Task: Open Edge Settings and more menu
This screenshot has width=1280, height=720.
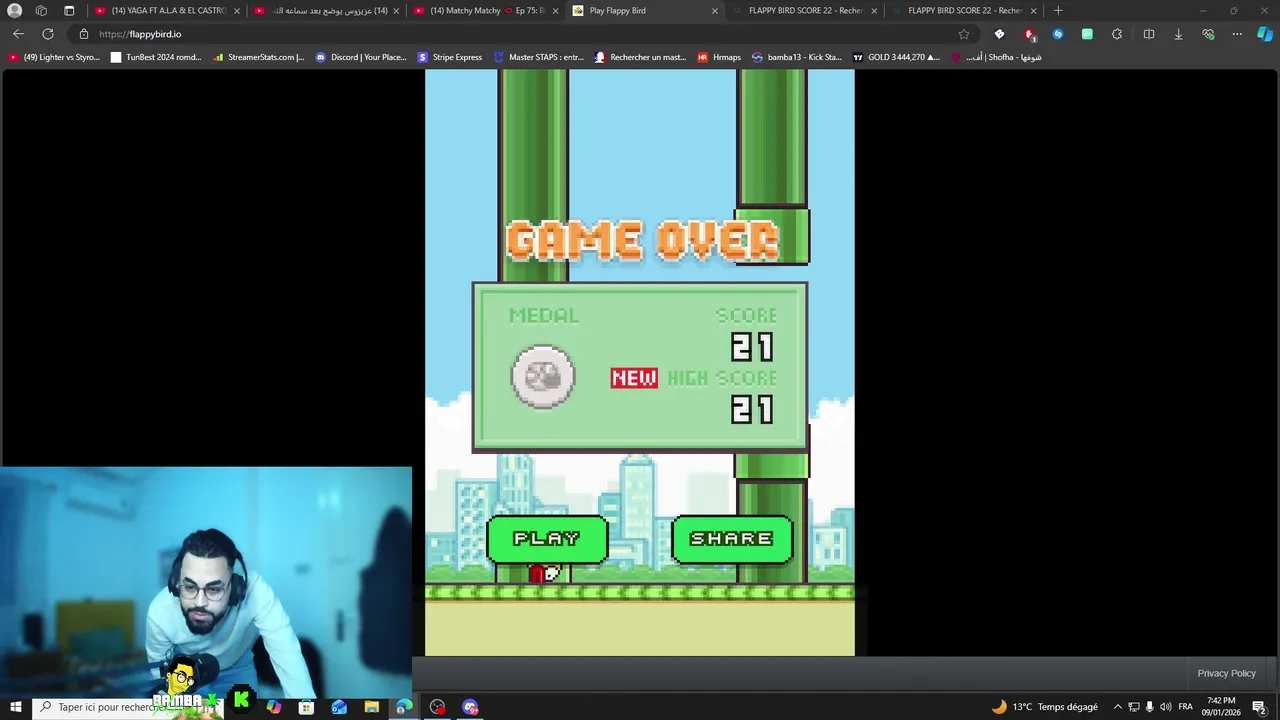Action: click(1237, 34)
